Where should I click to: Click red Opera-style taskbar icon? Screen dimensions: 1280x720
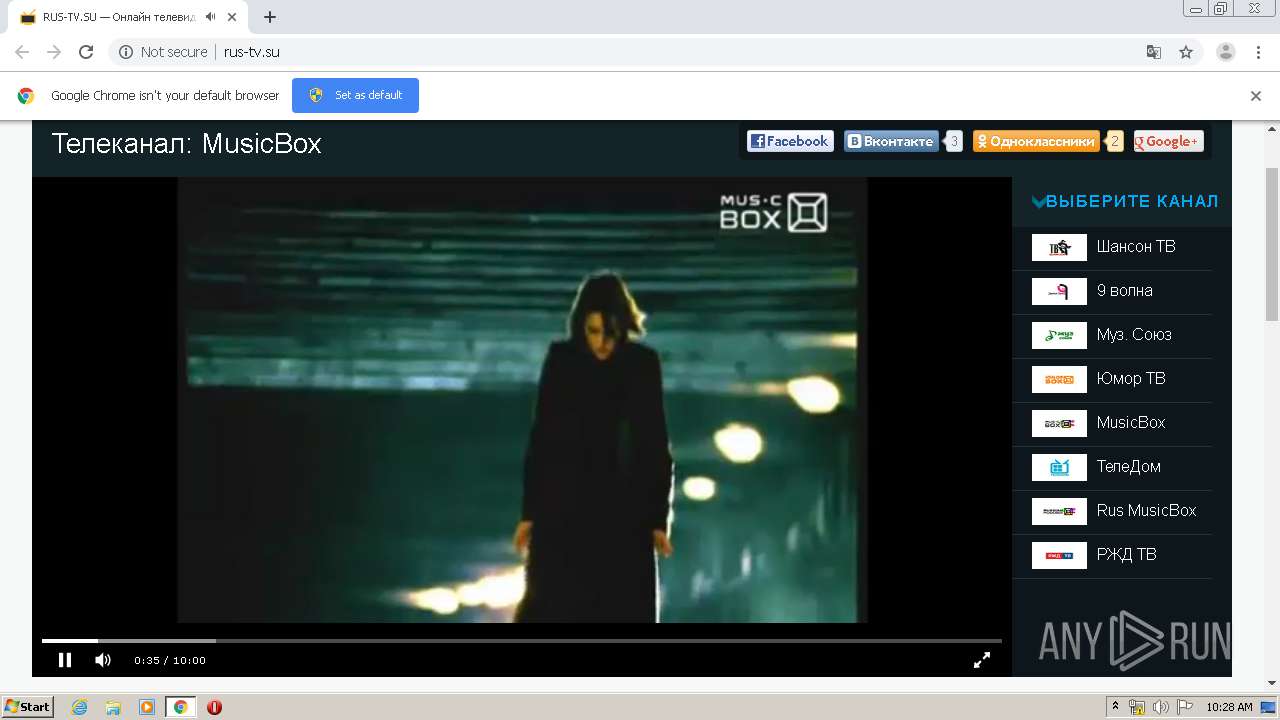pos(214,707)
